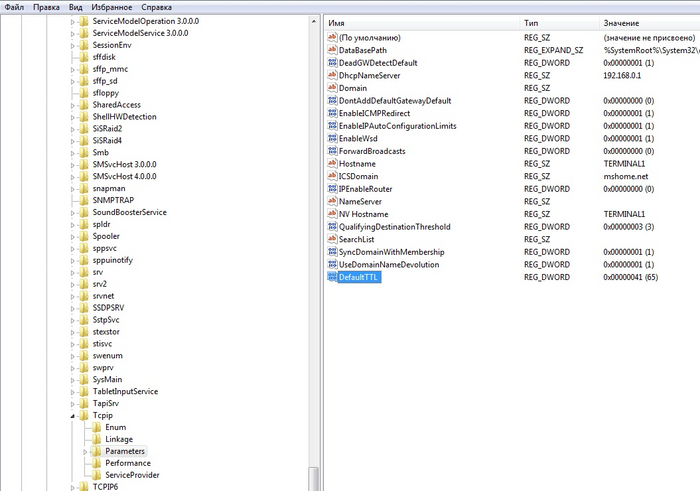
Task: Select the TabletInputService key
Action: (x=125, y=391)
